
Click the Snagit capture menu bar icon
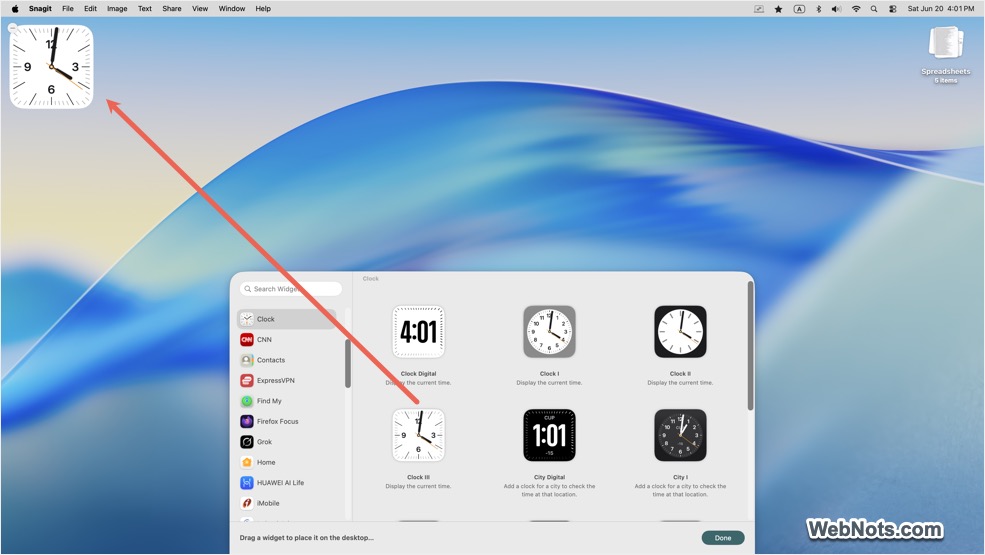pyautogui.click(x=759, y=9)
